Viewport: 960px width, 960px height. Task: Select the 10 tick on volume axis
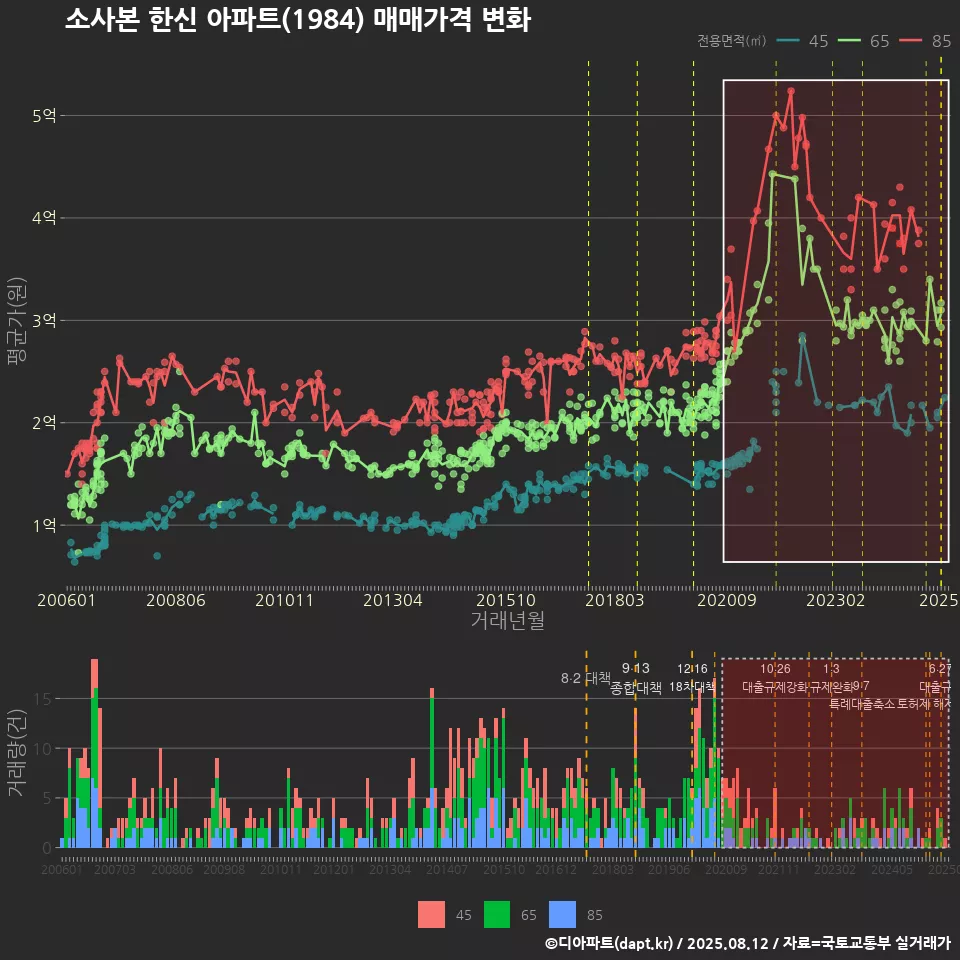(43, 749)
